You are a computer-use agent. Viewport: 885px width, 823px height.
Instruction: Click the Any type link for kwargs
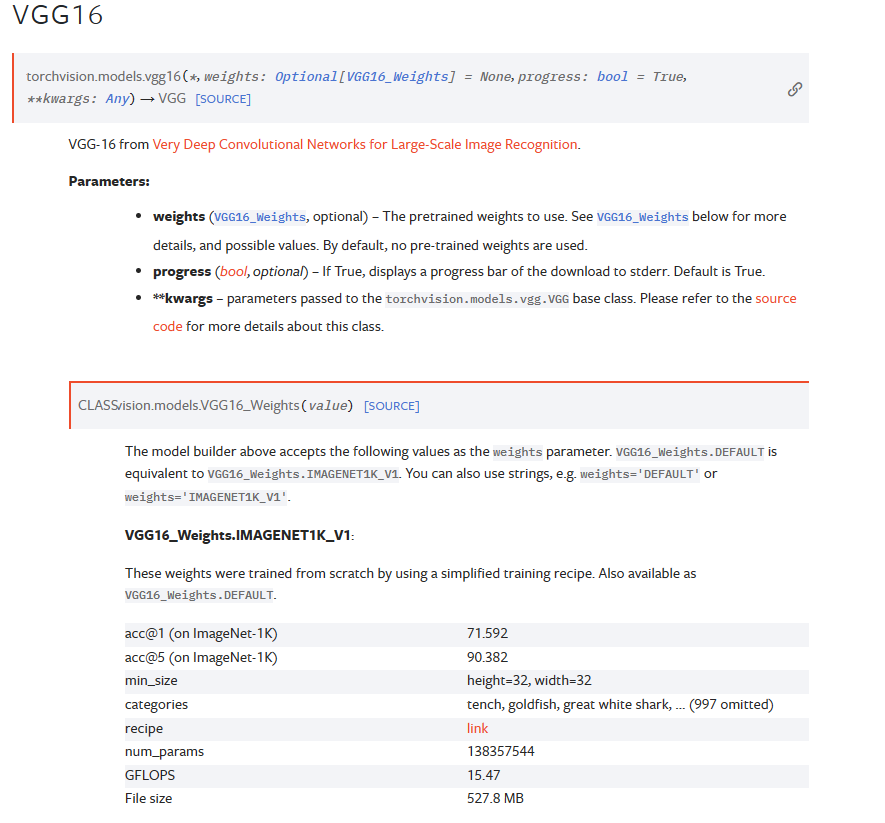[118, 98]
